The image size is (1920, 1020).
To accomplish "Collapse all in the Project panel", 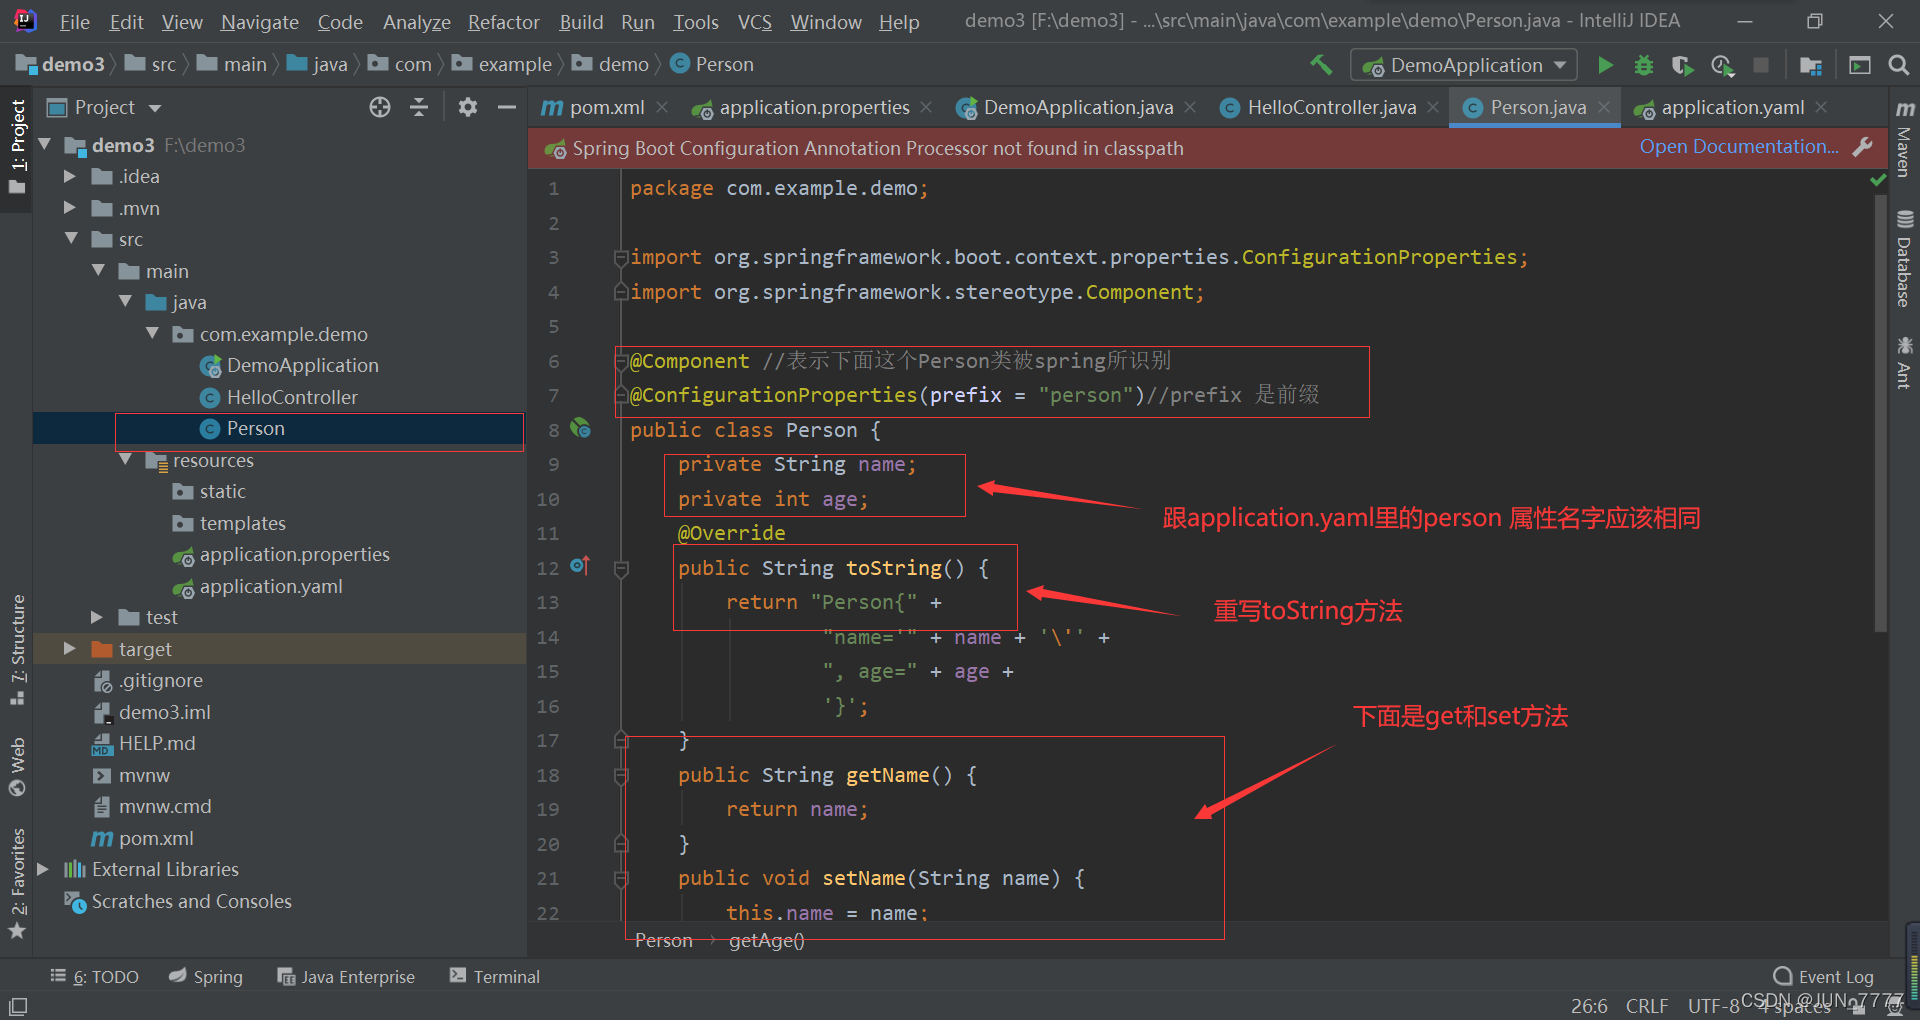I will (419, 107).
